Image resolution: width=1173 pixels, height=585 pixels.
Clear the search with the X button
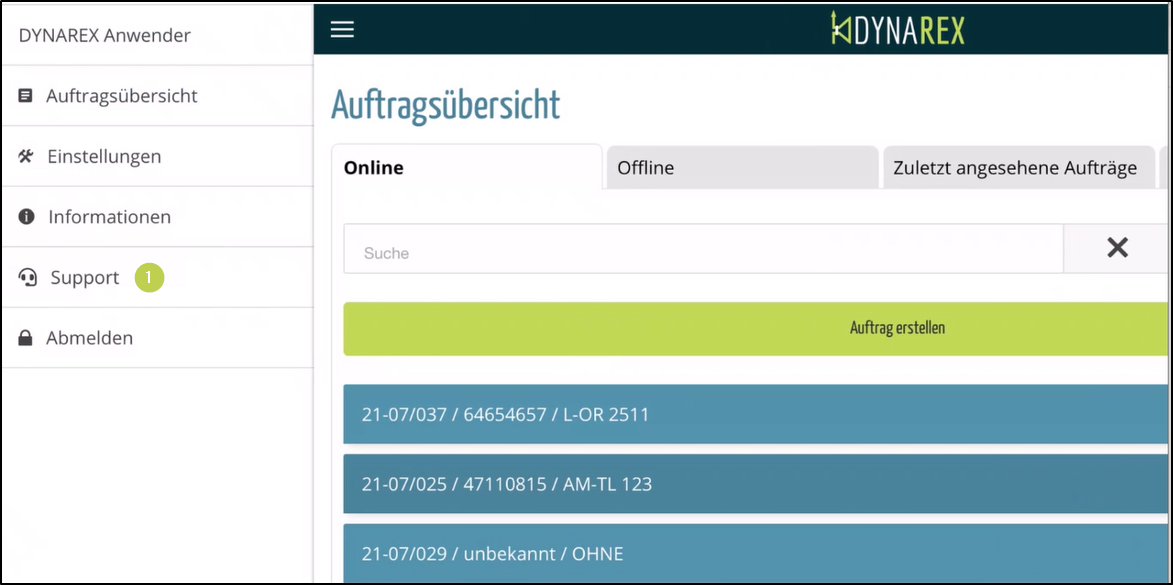1117,249
